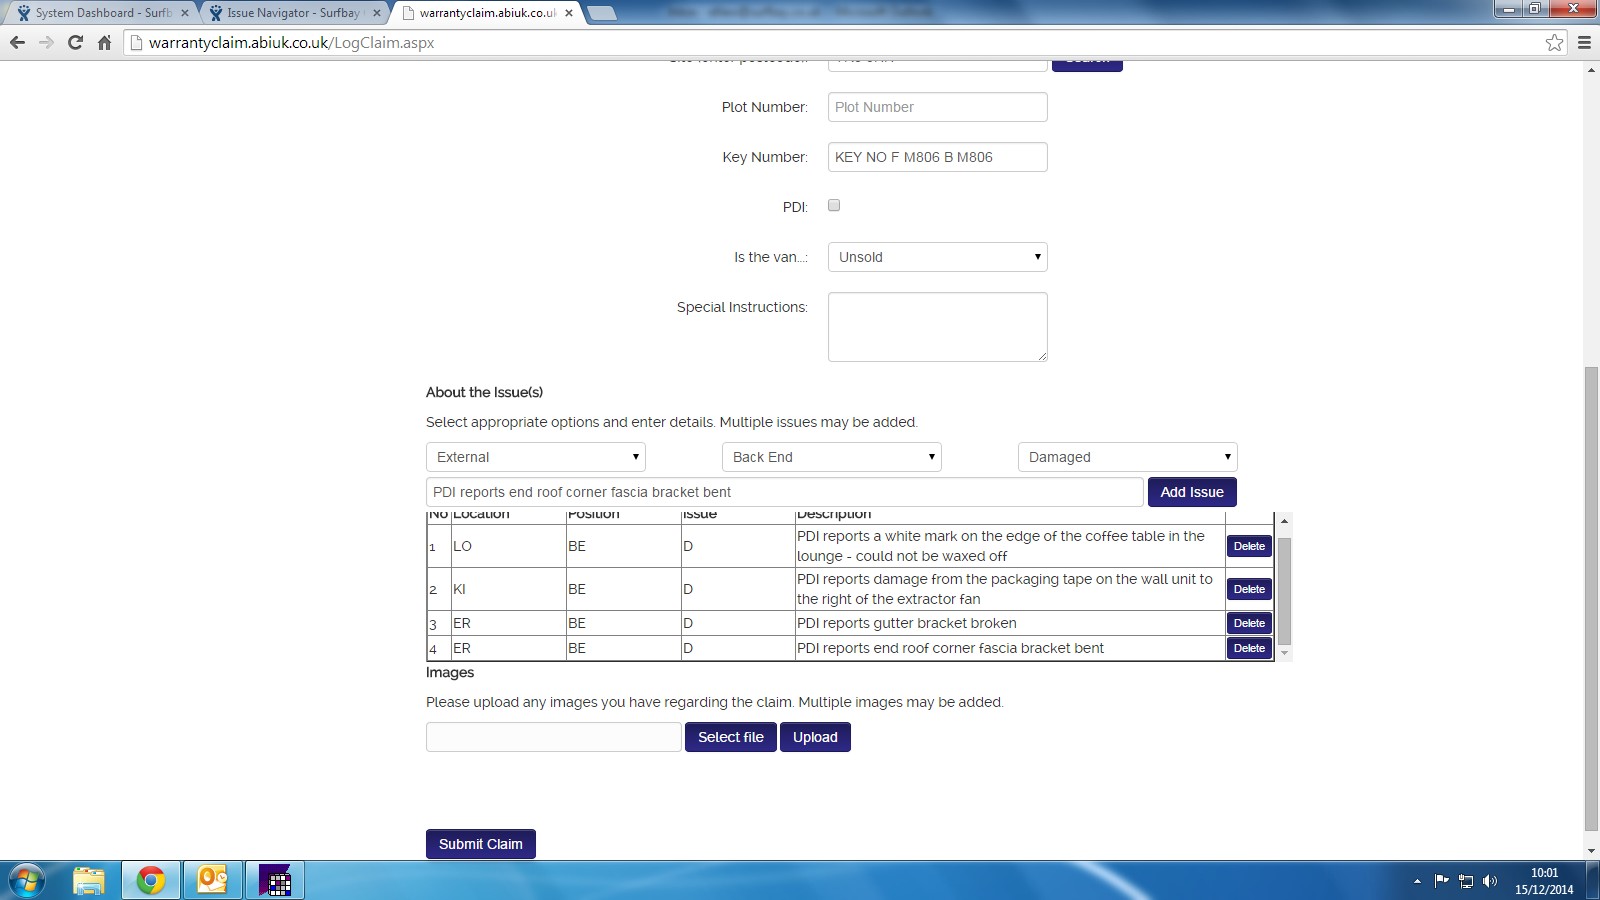
Task: Close the System Dashboard tab
Action: pyautogui.click(x=185, y=13)
